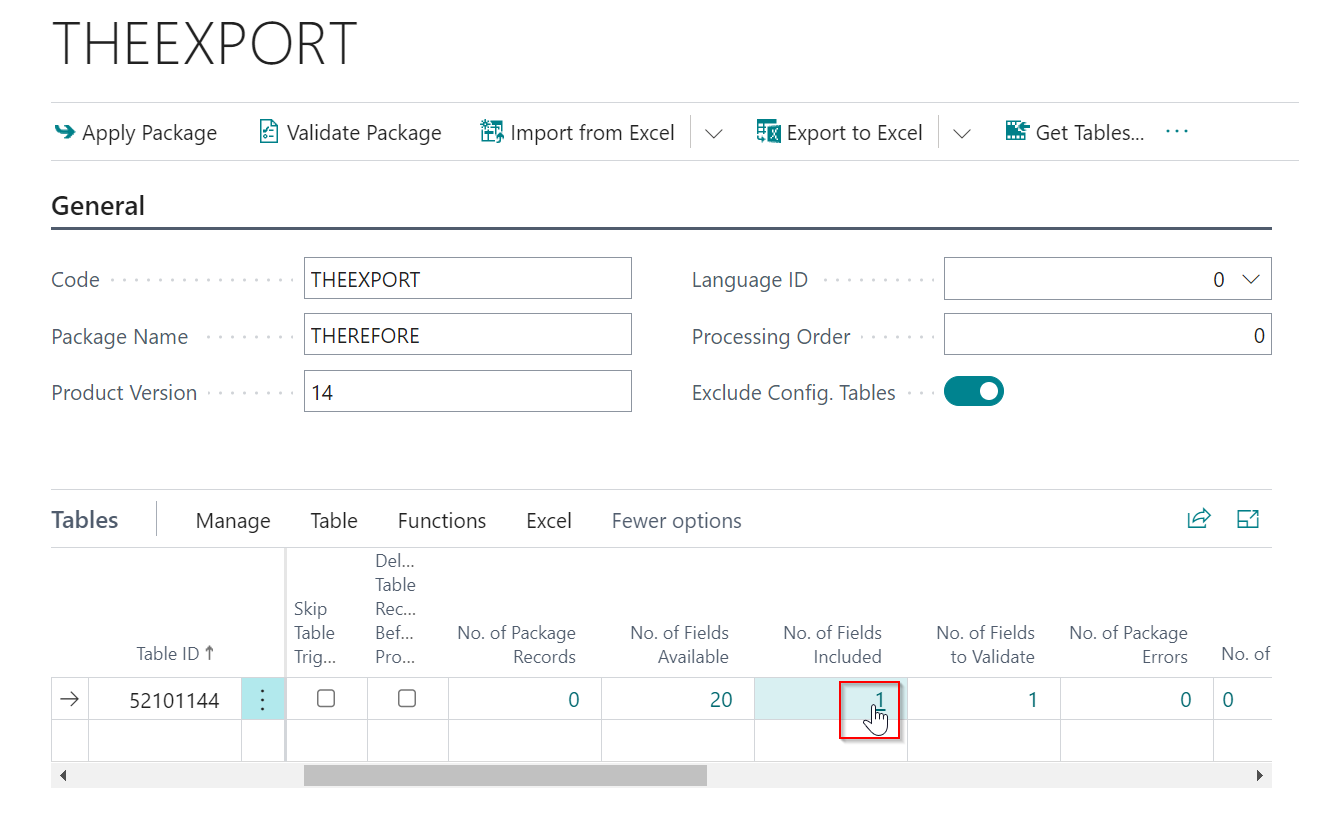Click the Apply Package arrow icon
1328x814 pixels.
click(64, 132)
